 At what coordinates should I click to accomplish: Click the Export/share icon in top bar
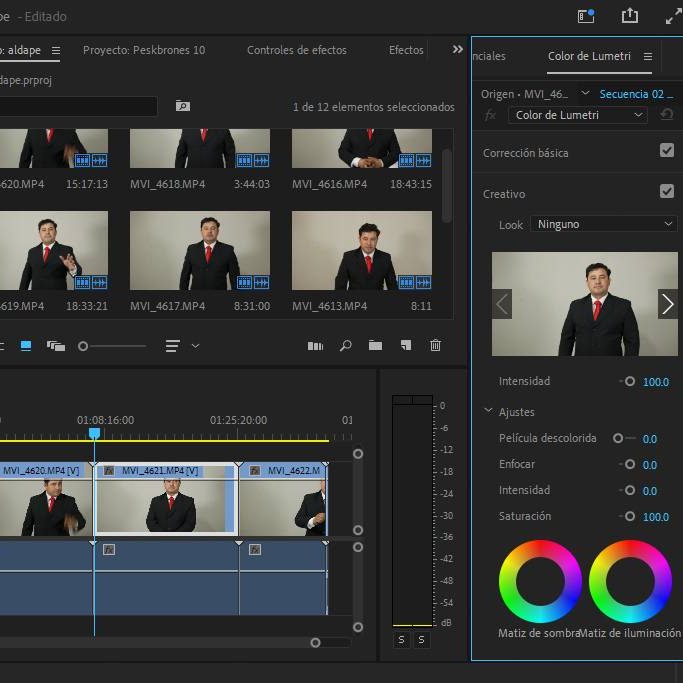coord(629,16)
